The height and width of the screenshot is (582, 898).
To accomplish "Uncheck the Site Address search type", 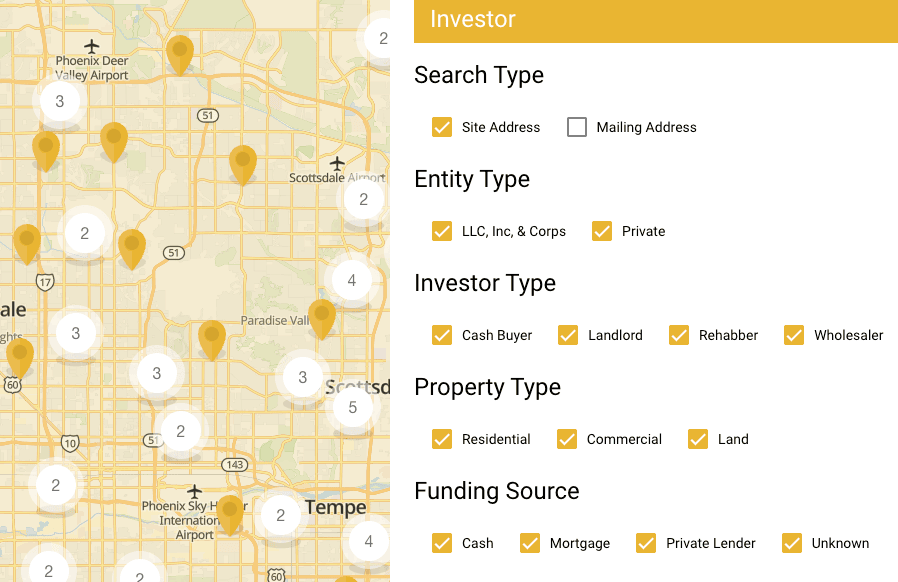I will tap(442, 127).
